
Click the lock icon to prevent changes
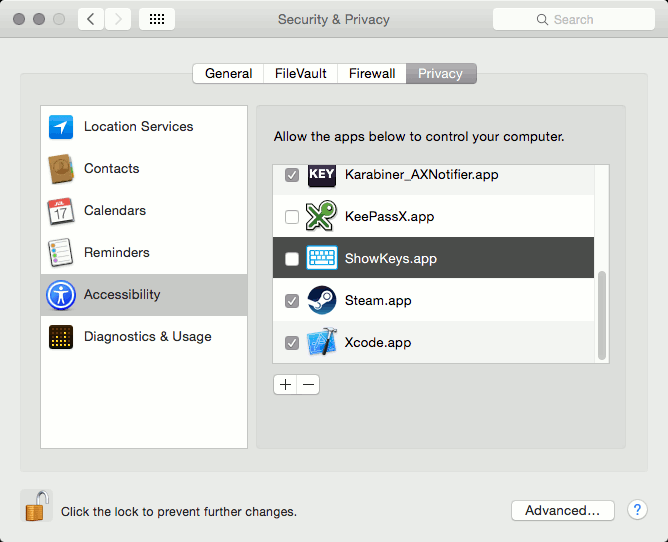35,506
